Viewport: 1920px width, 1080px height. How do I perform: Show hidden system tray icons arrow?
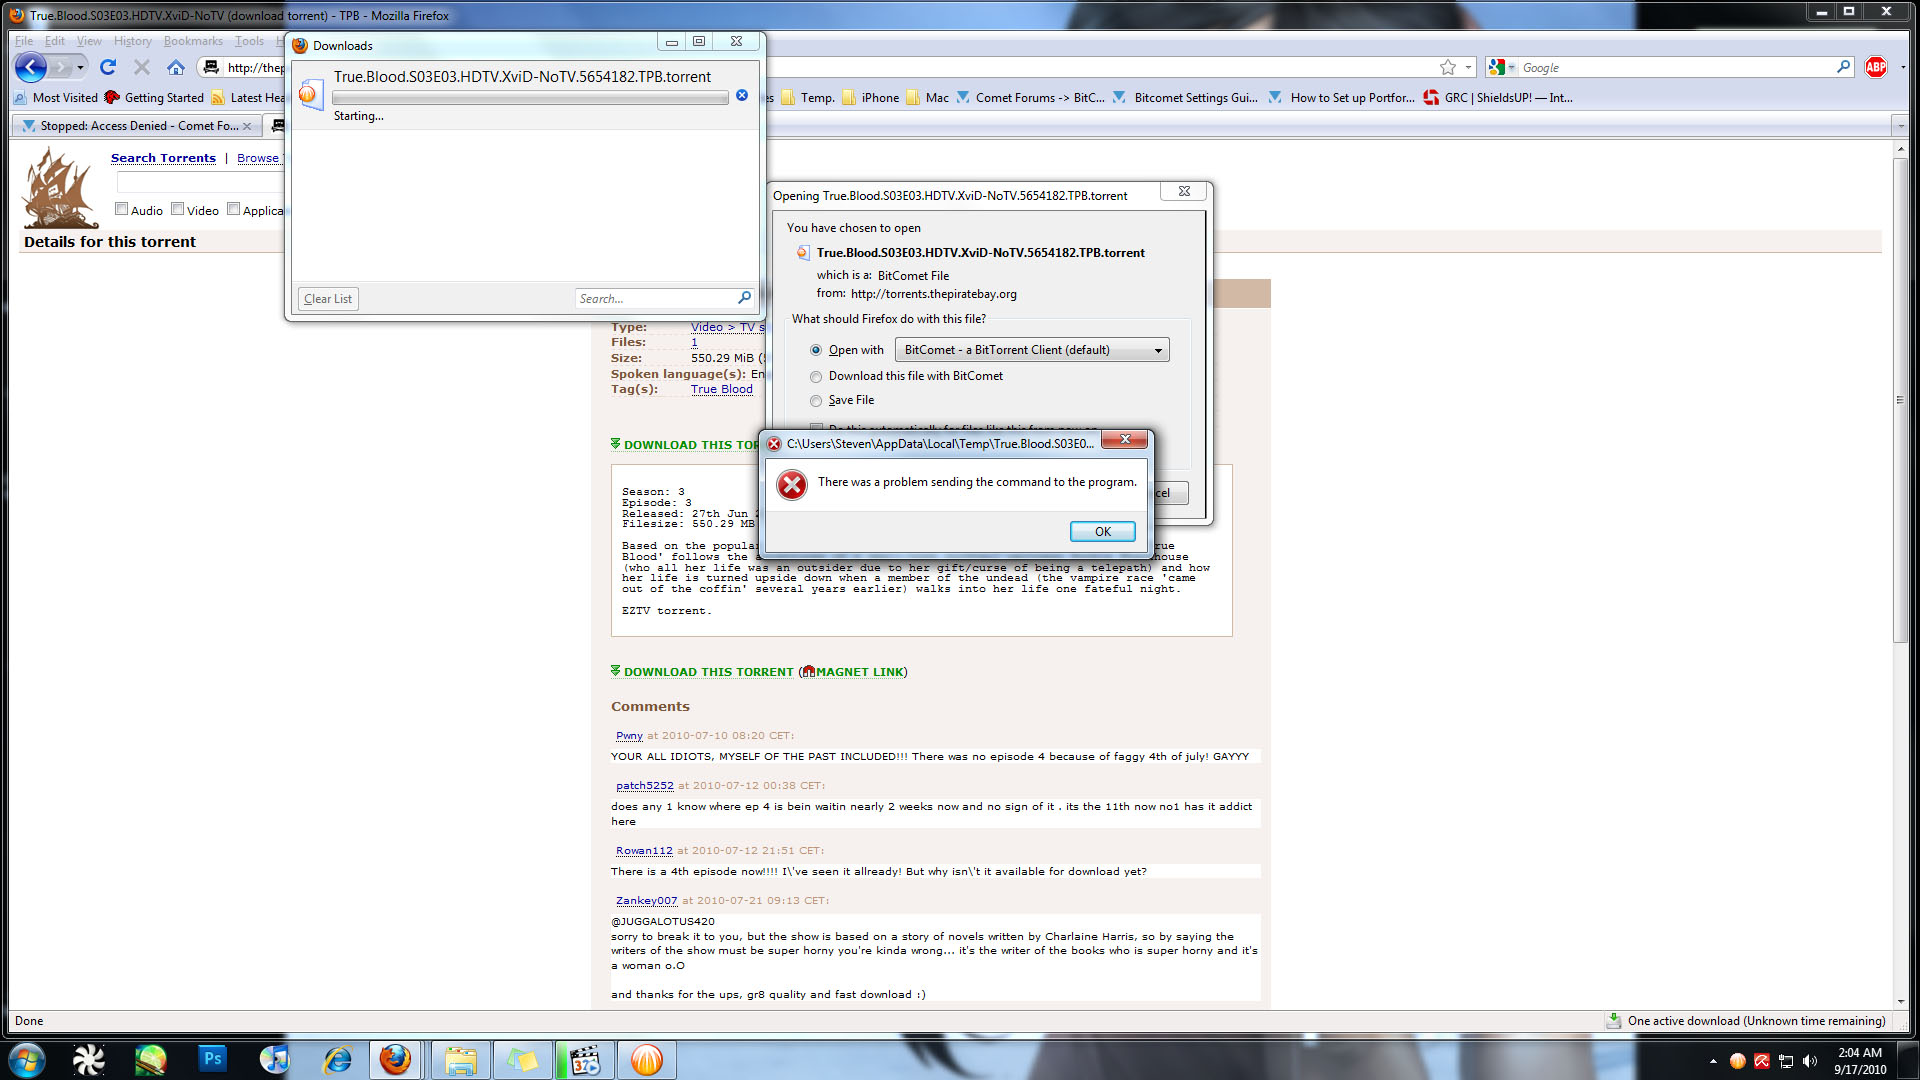click(x=1713, y=1061)
